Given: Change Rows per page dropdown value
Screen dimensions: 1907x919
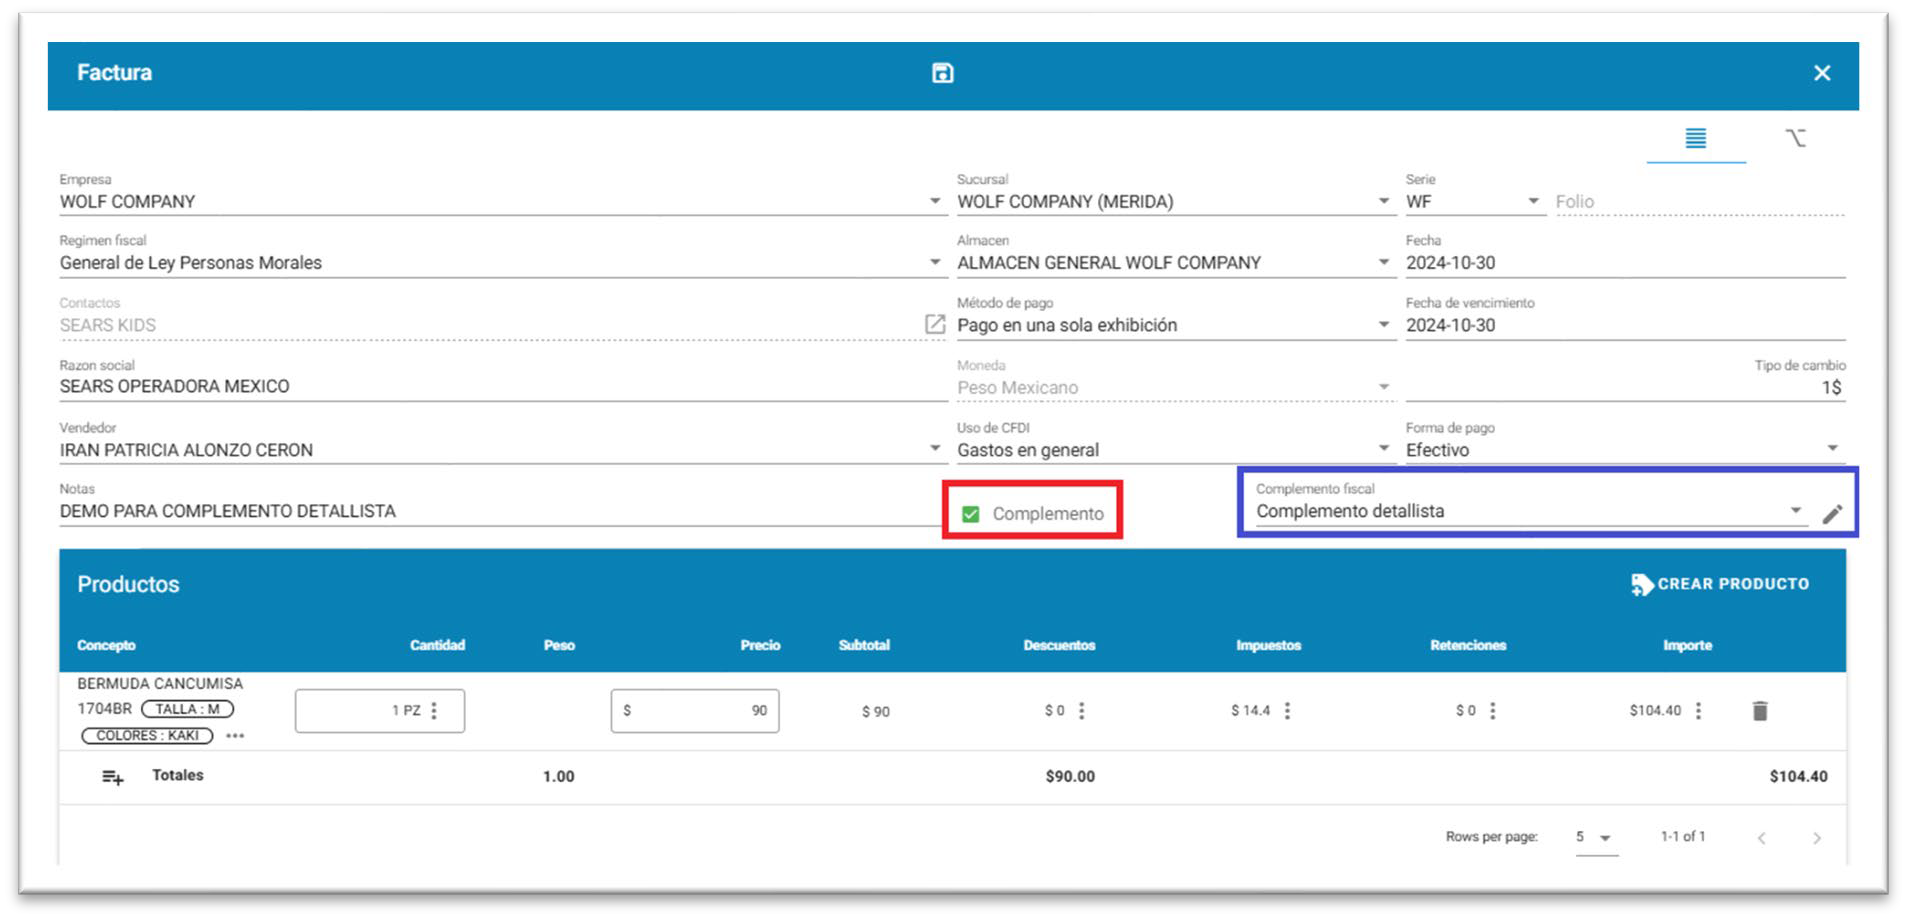Looking at the screenshot, I should (1595, 837).
